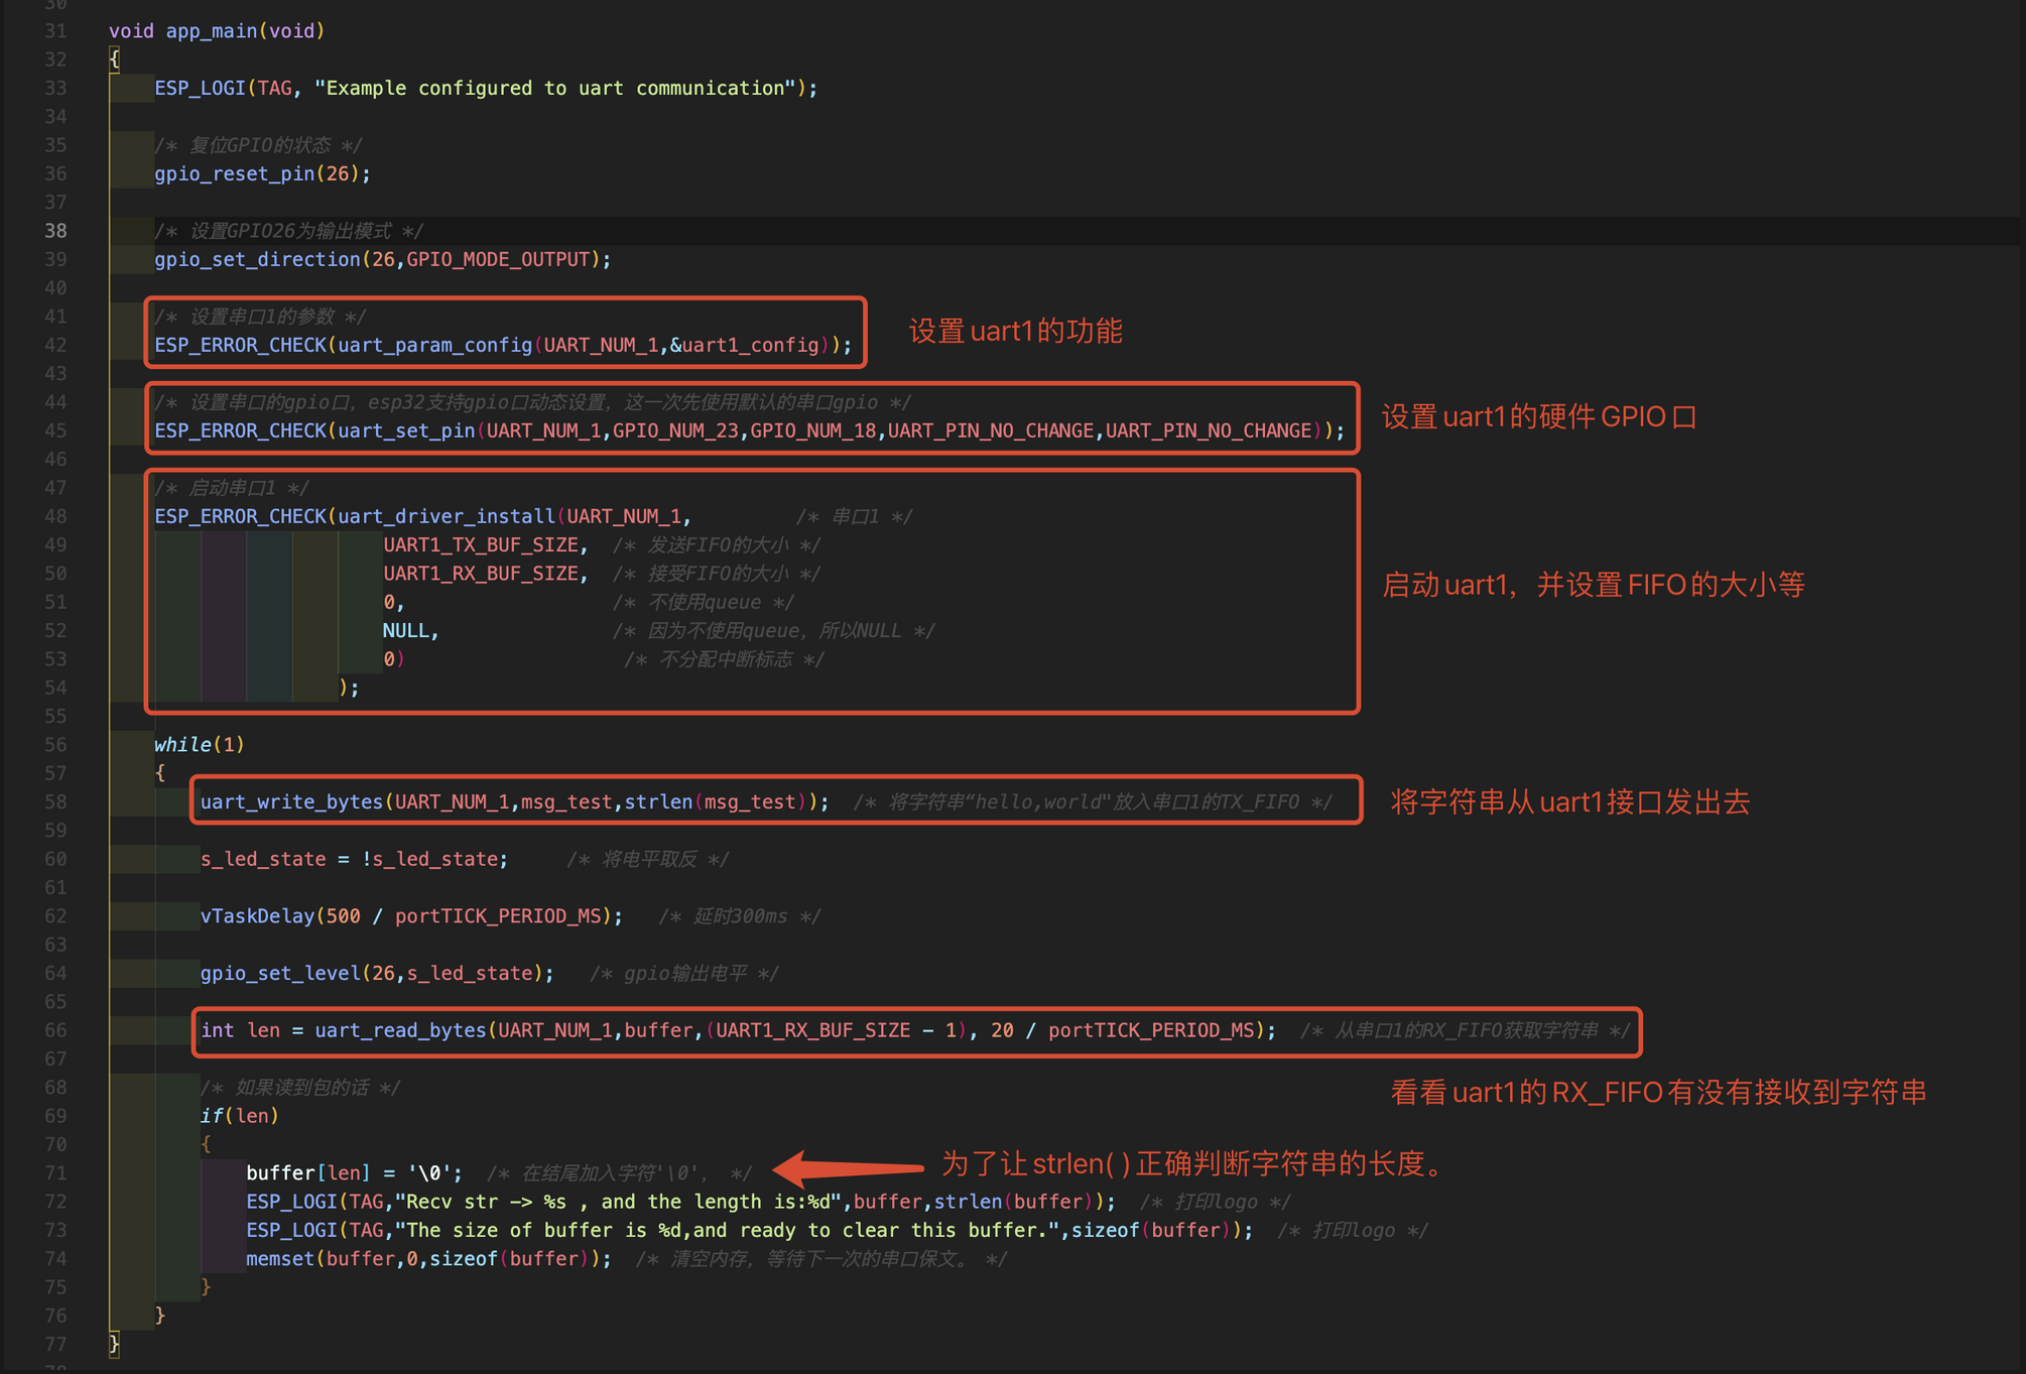This screenshot has height=1374, width=2026.
Task: Click line number 38 in the gutter
Action: 56,231
